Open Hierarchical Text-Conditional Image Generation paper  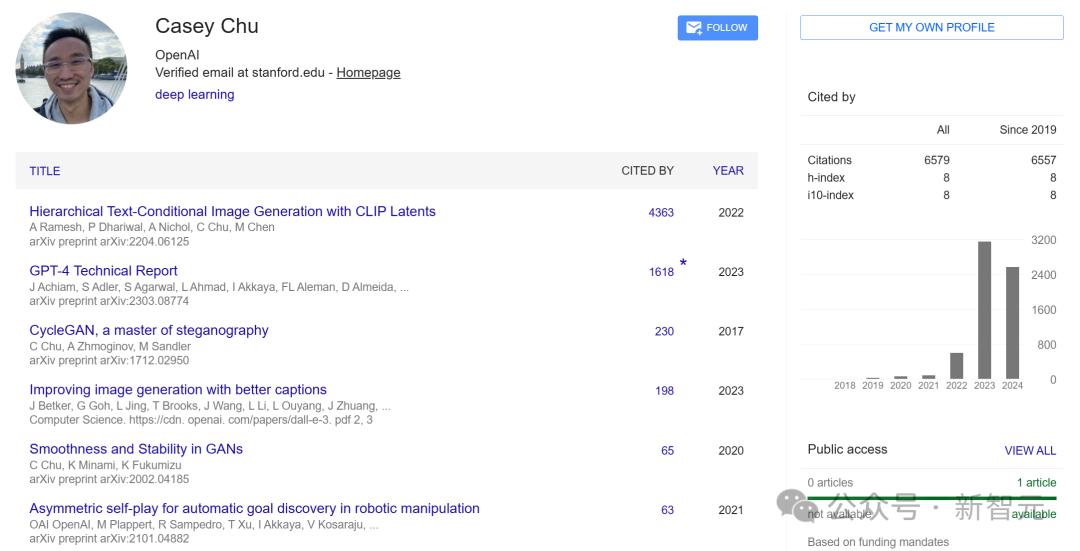coord(232,211)
